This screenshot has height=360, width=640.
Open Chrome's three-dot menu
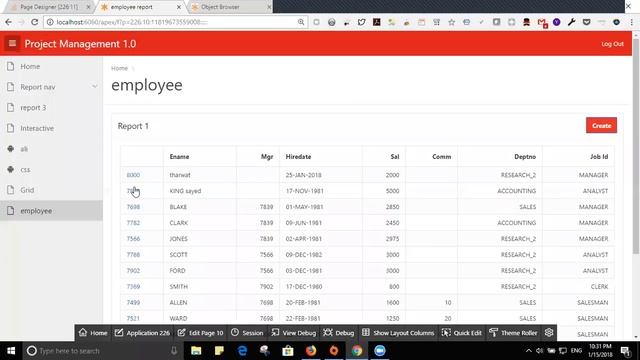coord(631,22)
